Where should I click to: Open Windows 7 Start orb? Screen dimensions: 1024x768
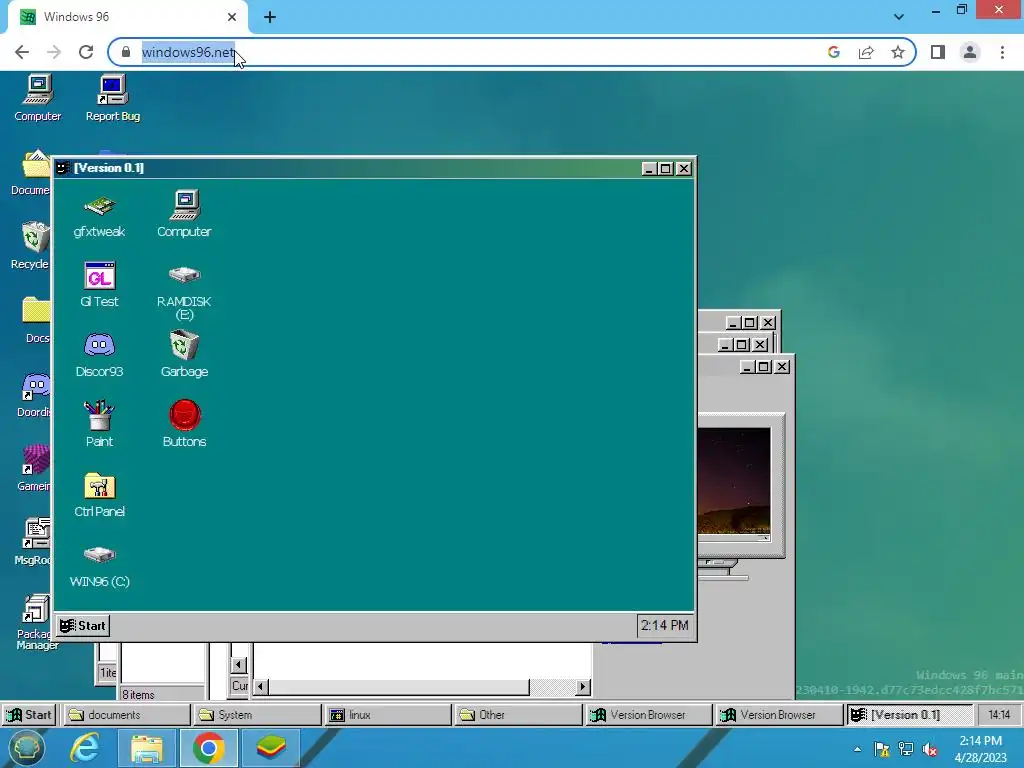[26, 748]
